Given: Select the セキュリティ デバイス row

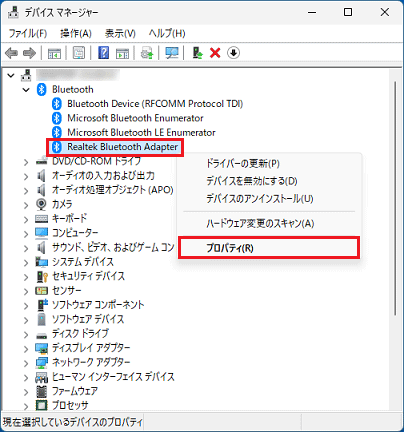Looking at the screenshot, I should tap(89, 276).
